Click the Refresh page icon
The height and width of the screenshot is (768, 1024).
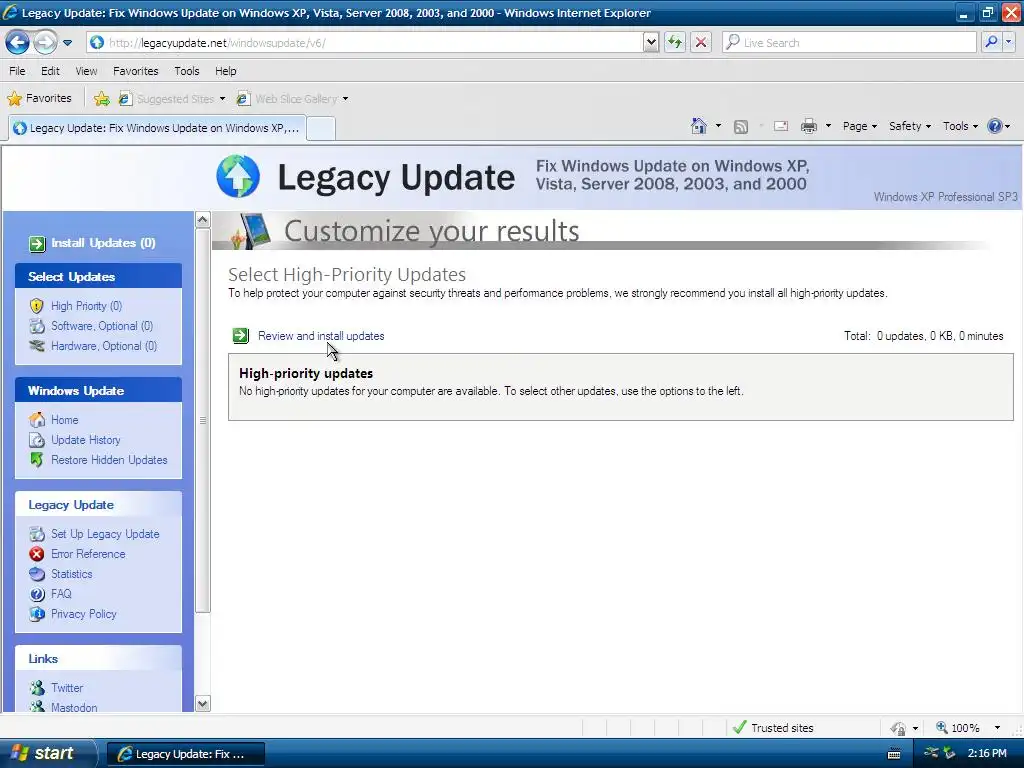point(675,42)
